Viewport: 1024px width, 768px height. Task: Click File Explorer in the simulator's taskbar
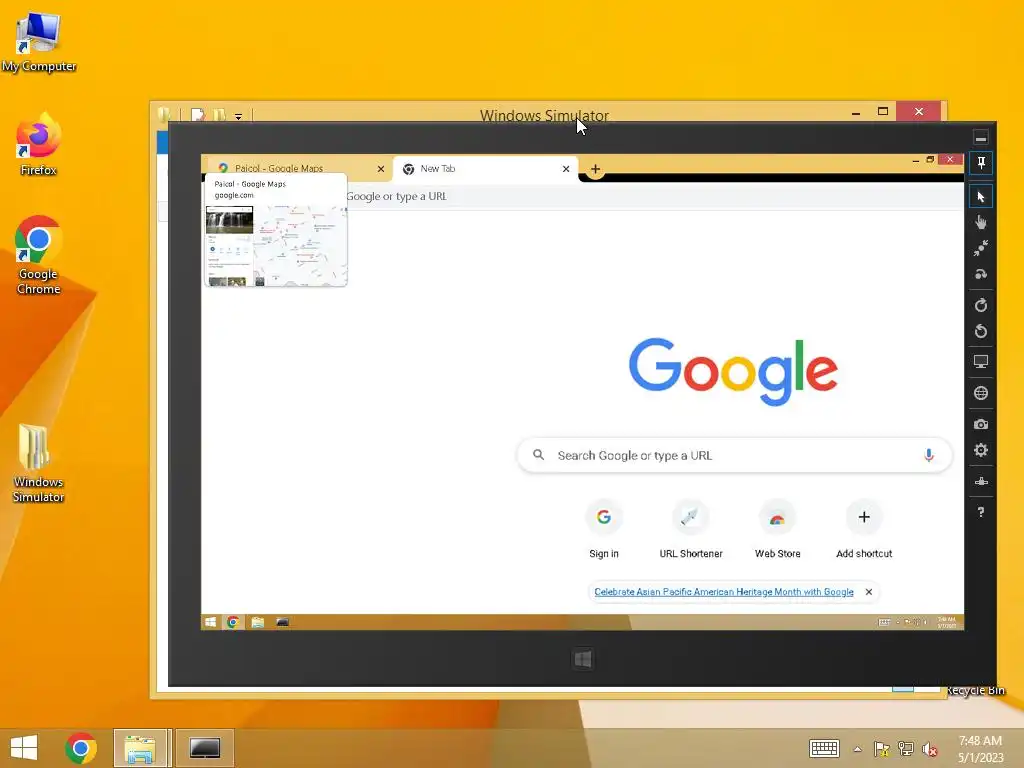(x=257, y=622)
